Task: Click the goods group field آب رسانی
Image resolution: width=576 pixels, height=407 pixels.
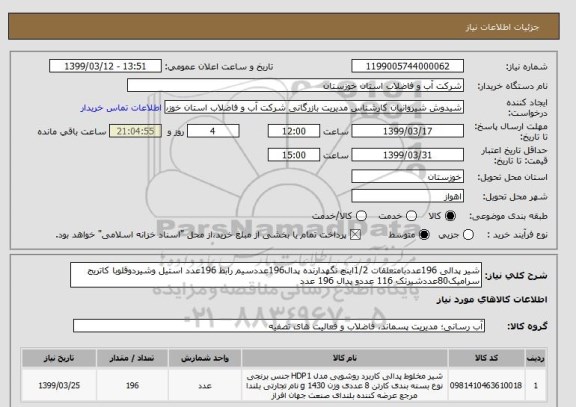Action: pos(279,326)
